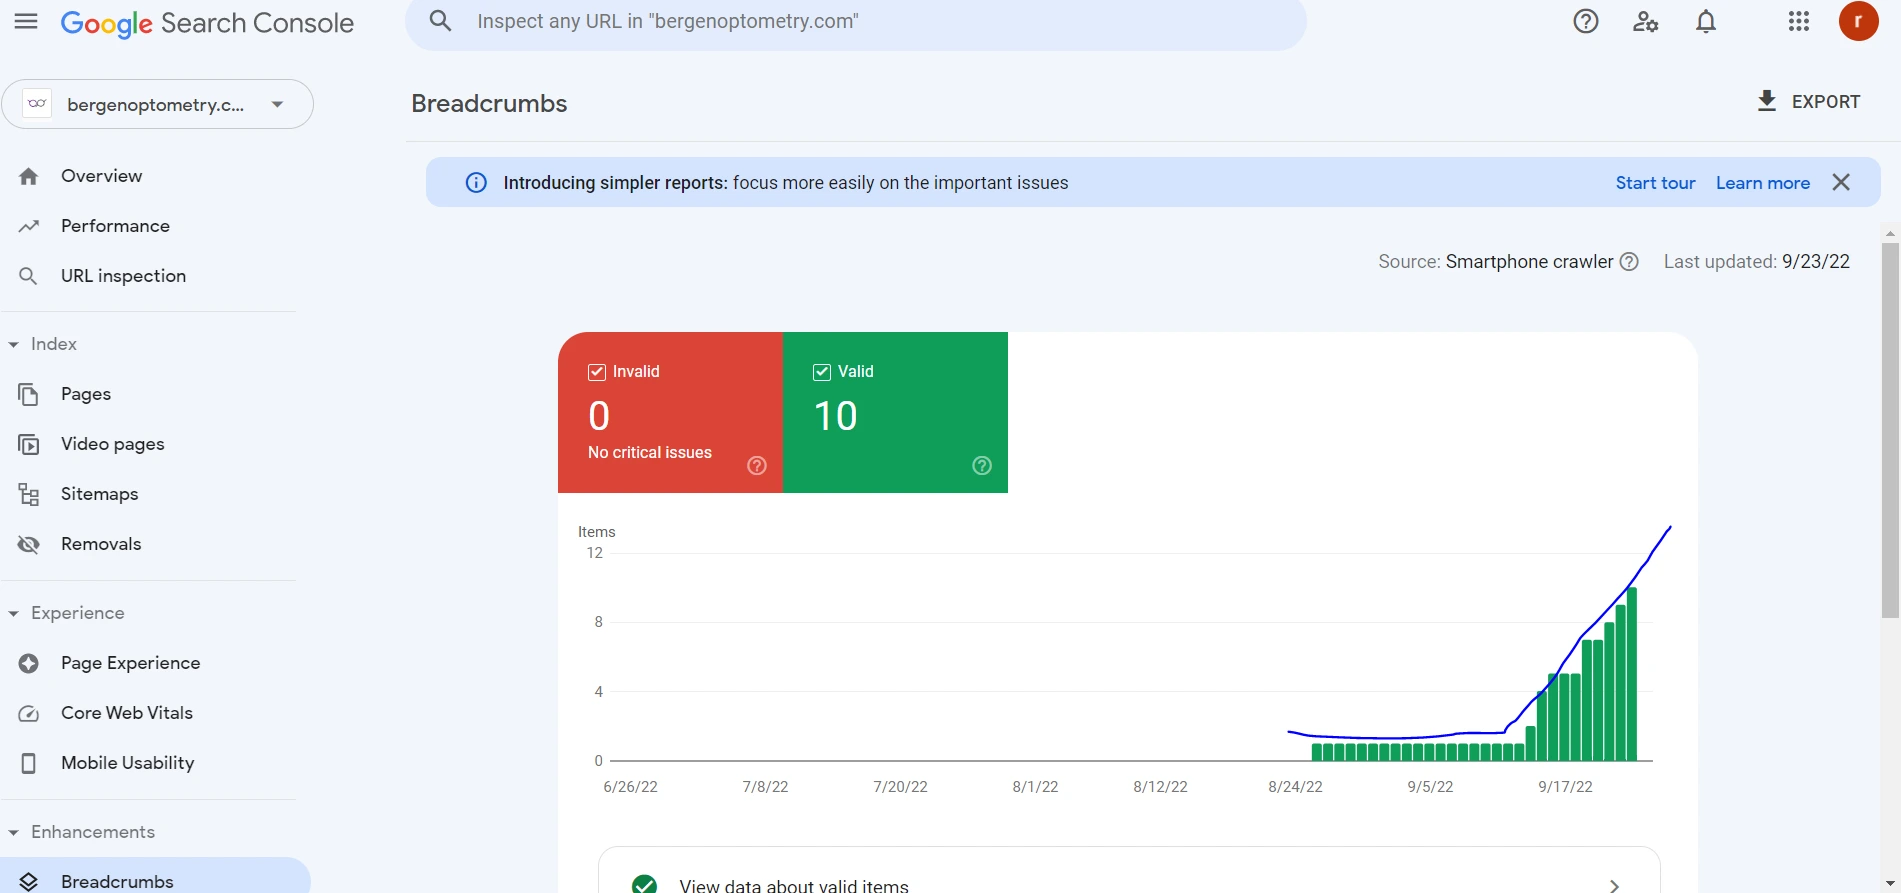Screen dimensions: 1901x893
Task: Click the Start tour link
Action: point(1655,183)
